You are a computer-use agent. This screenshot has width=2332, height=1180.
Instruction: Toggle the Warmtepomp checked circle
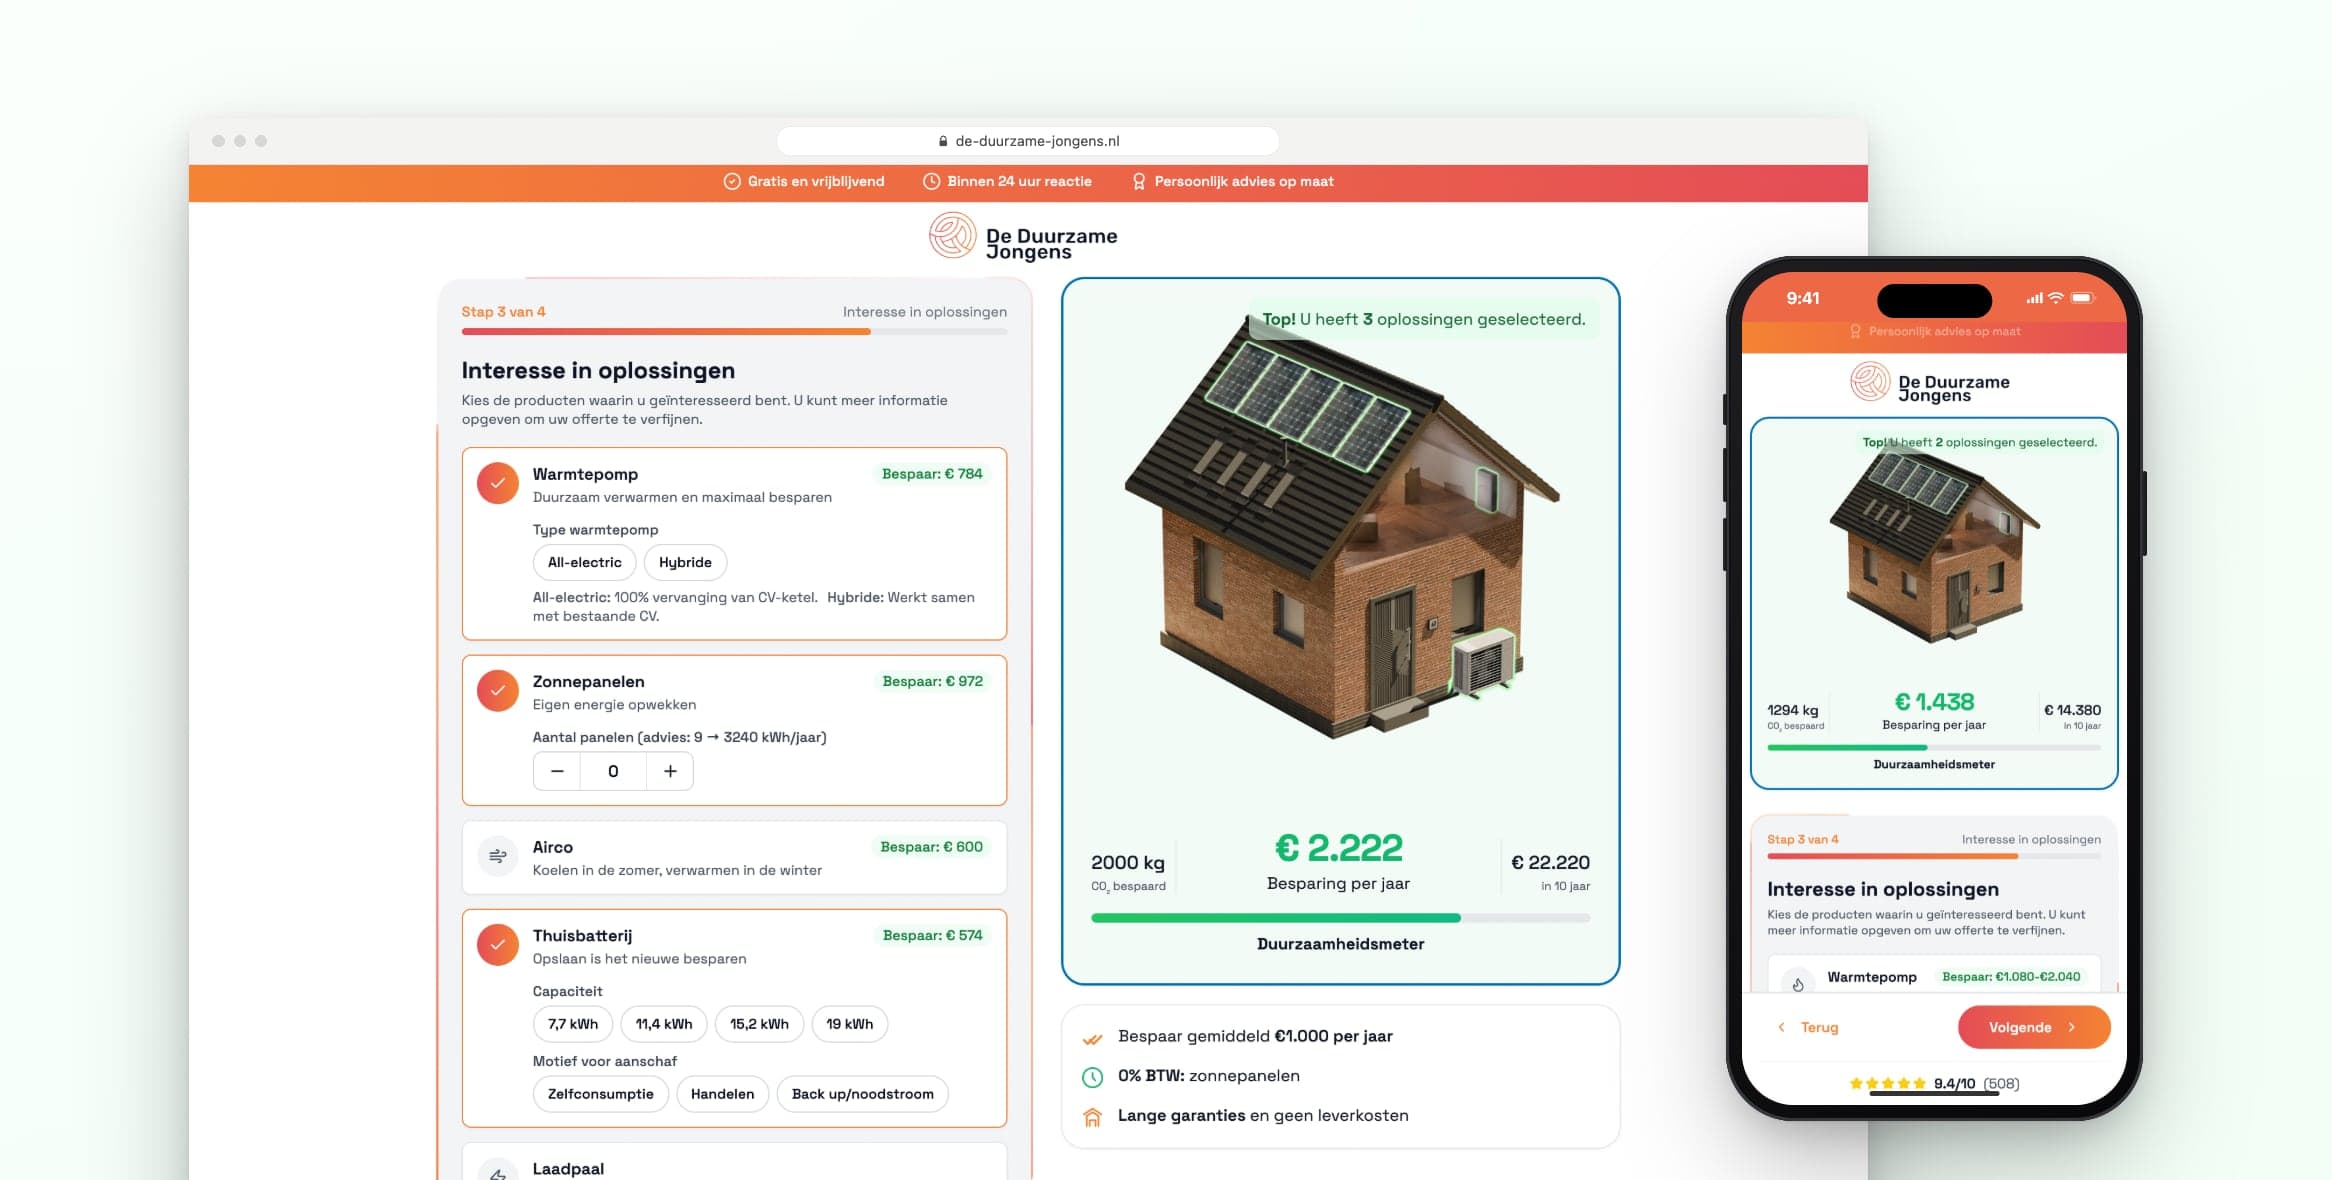pos(497,483)
